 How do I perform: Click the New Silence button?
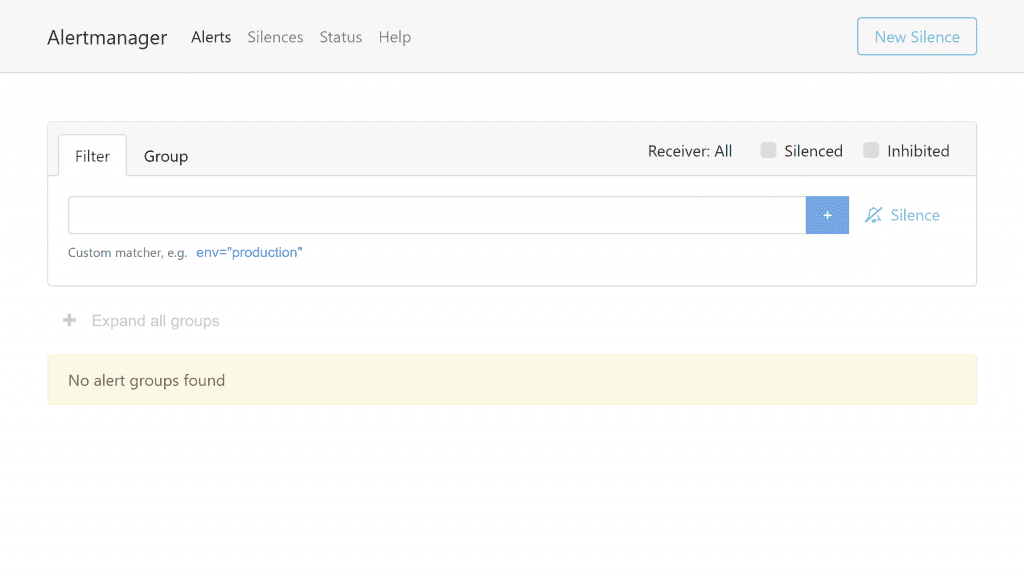(x=916, y=37)
